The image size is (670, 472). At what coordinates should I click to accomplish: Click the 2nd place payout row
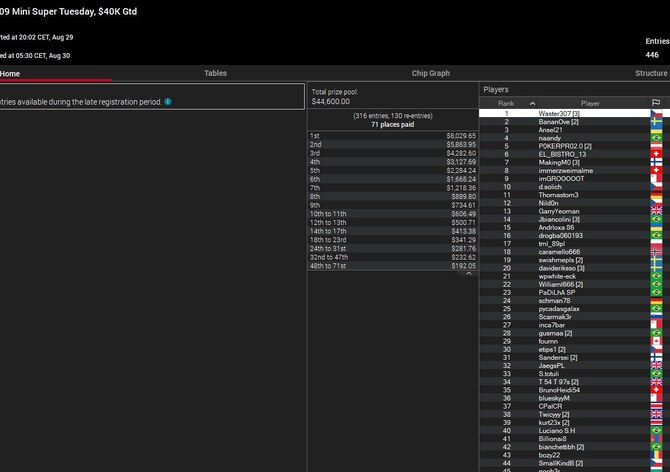(393, 144)
